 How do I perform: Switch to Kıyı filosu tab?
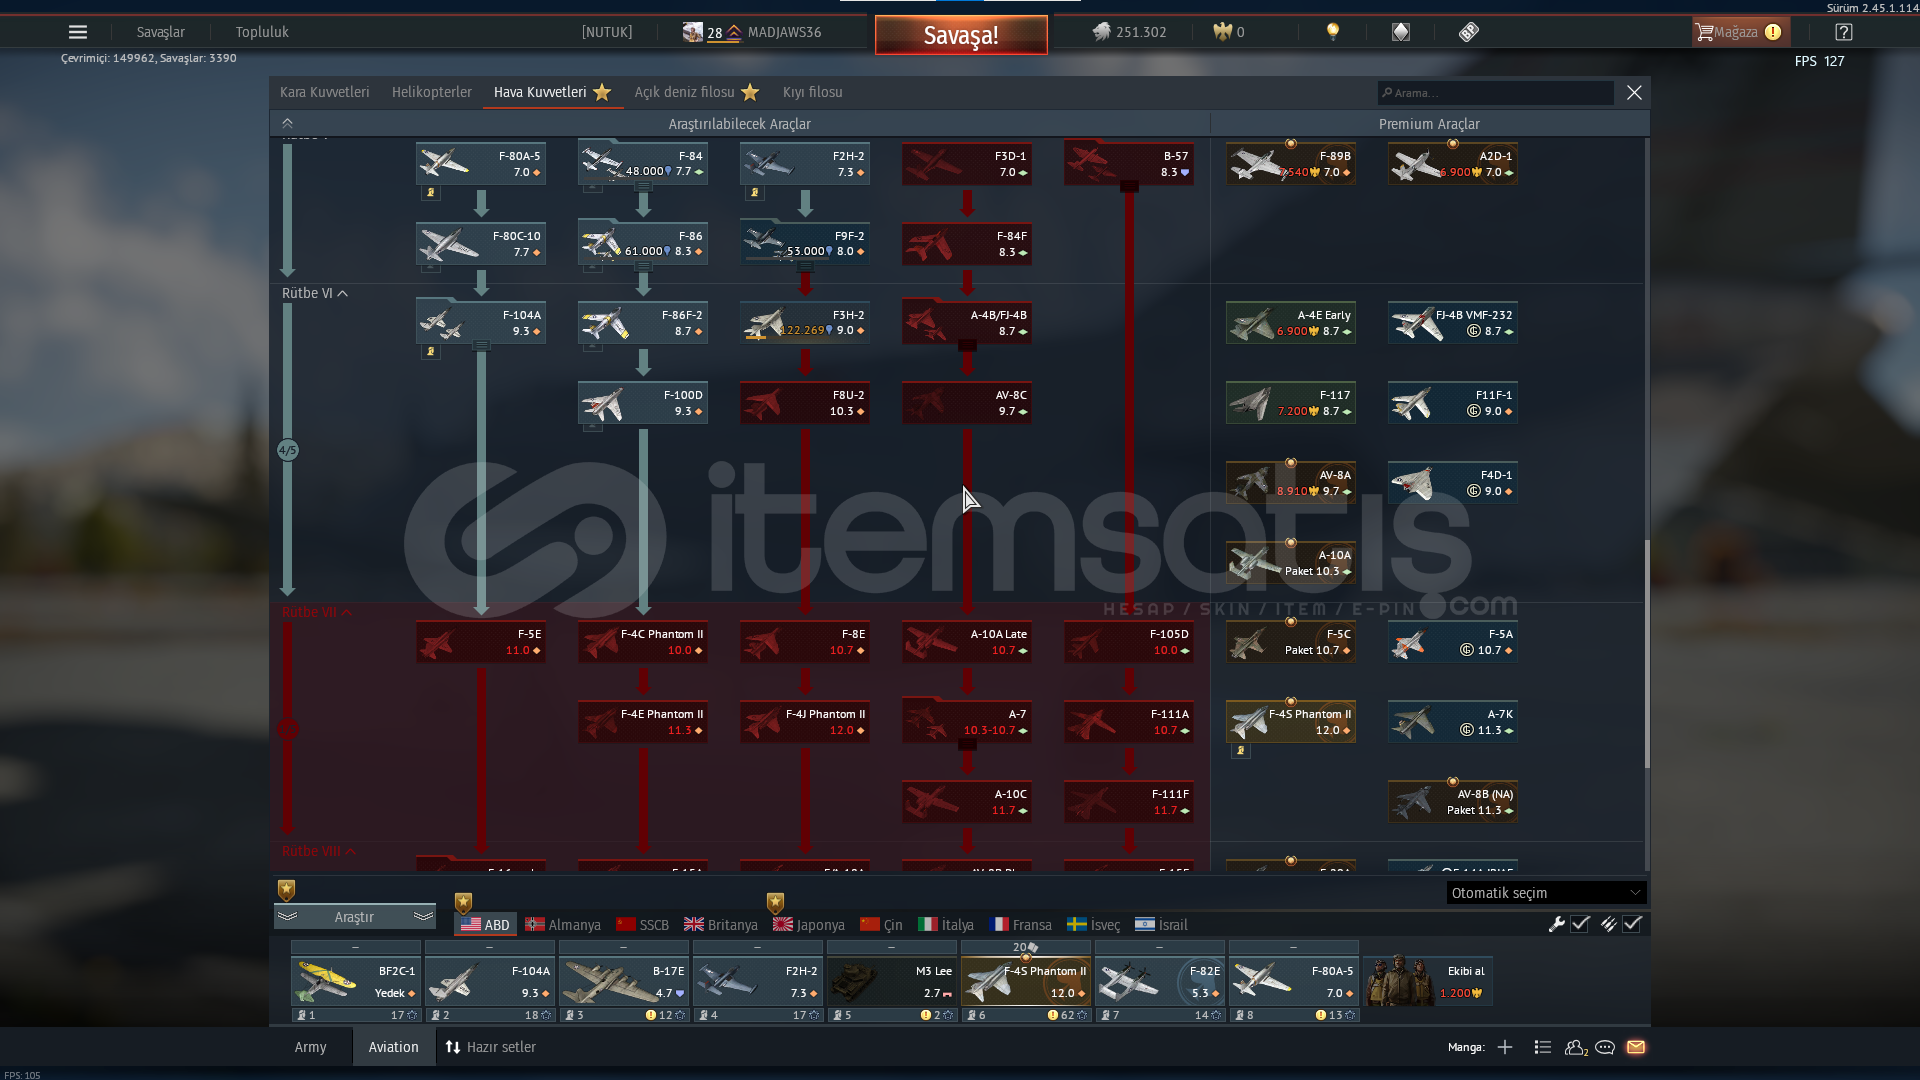(813, 92)
